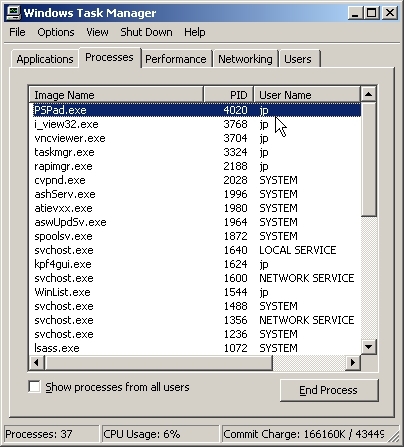Screen dimensions: 404x447
Task: Sort by User Name column header
Action: coord(307,95)
